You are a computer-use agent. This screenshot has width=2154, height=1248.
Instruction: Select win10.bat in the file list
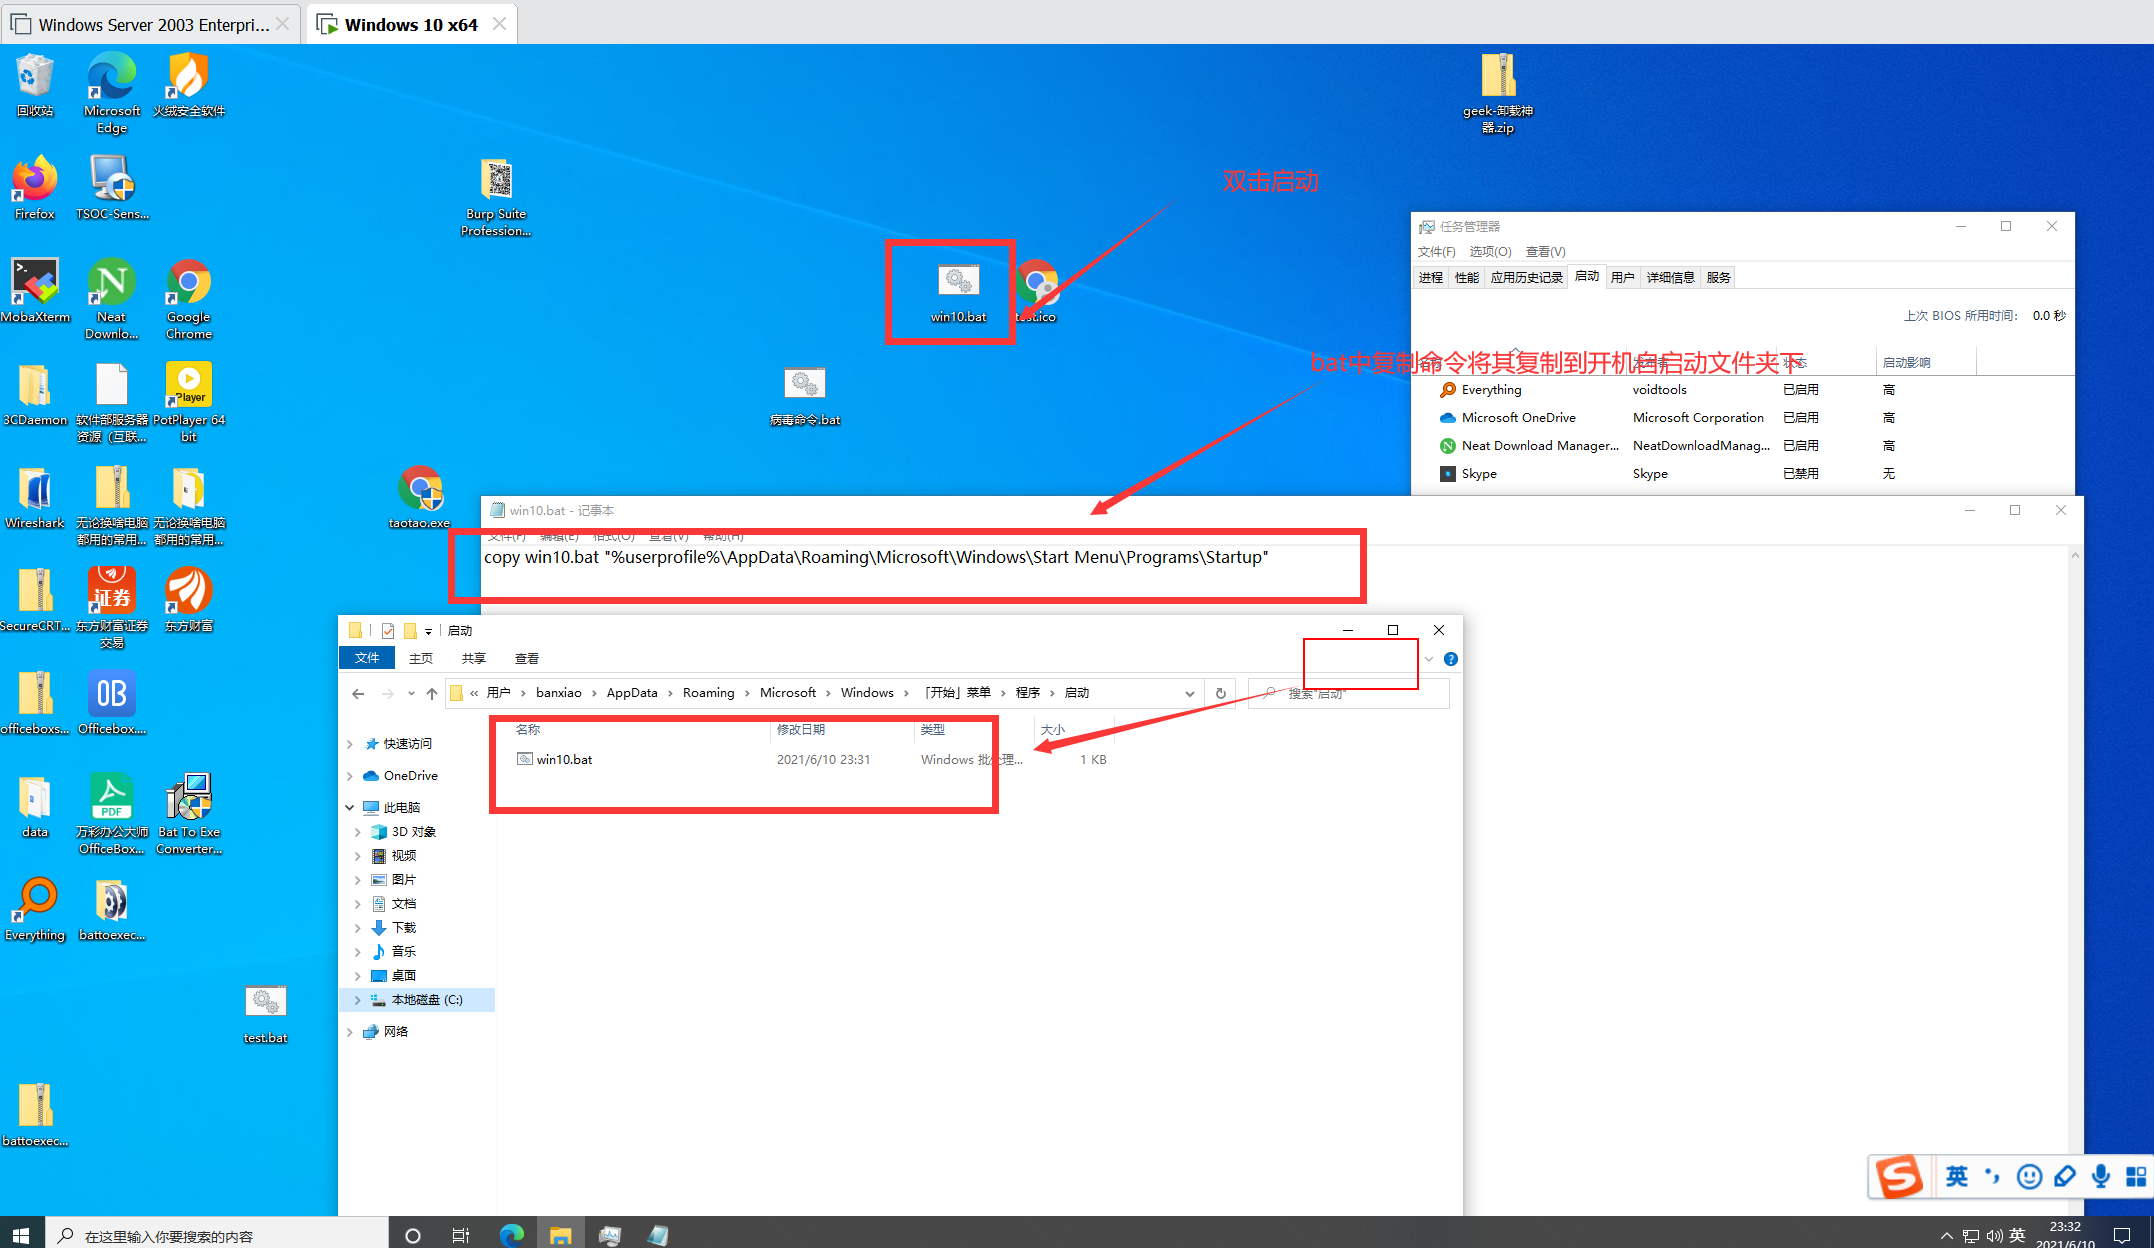click(564, 759)
